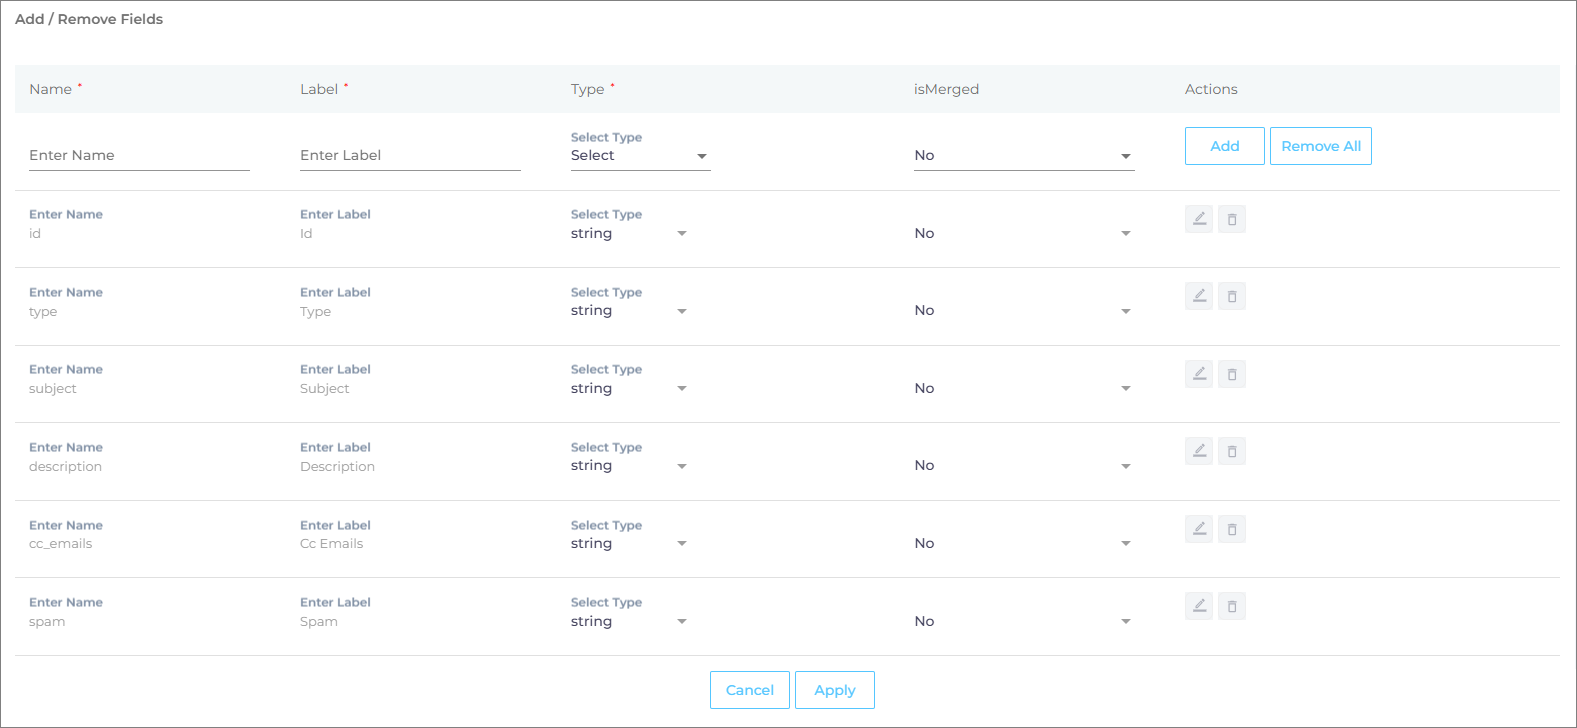Edit the spam field row
Screen dimensions: 1577x728
pyautogui.click(x=1198, y=606)
